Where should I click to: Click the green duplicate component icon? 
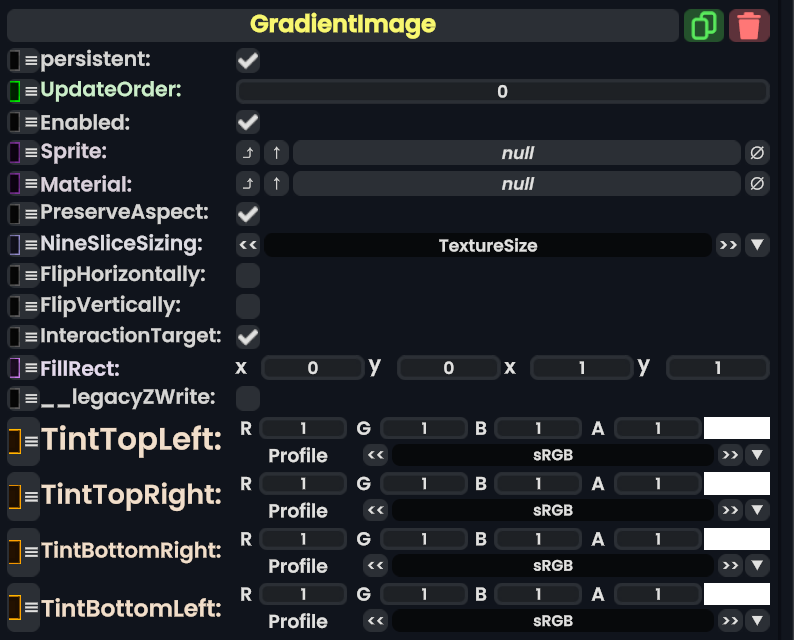tap(704, 25)
